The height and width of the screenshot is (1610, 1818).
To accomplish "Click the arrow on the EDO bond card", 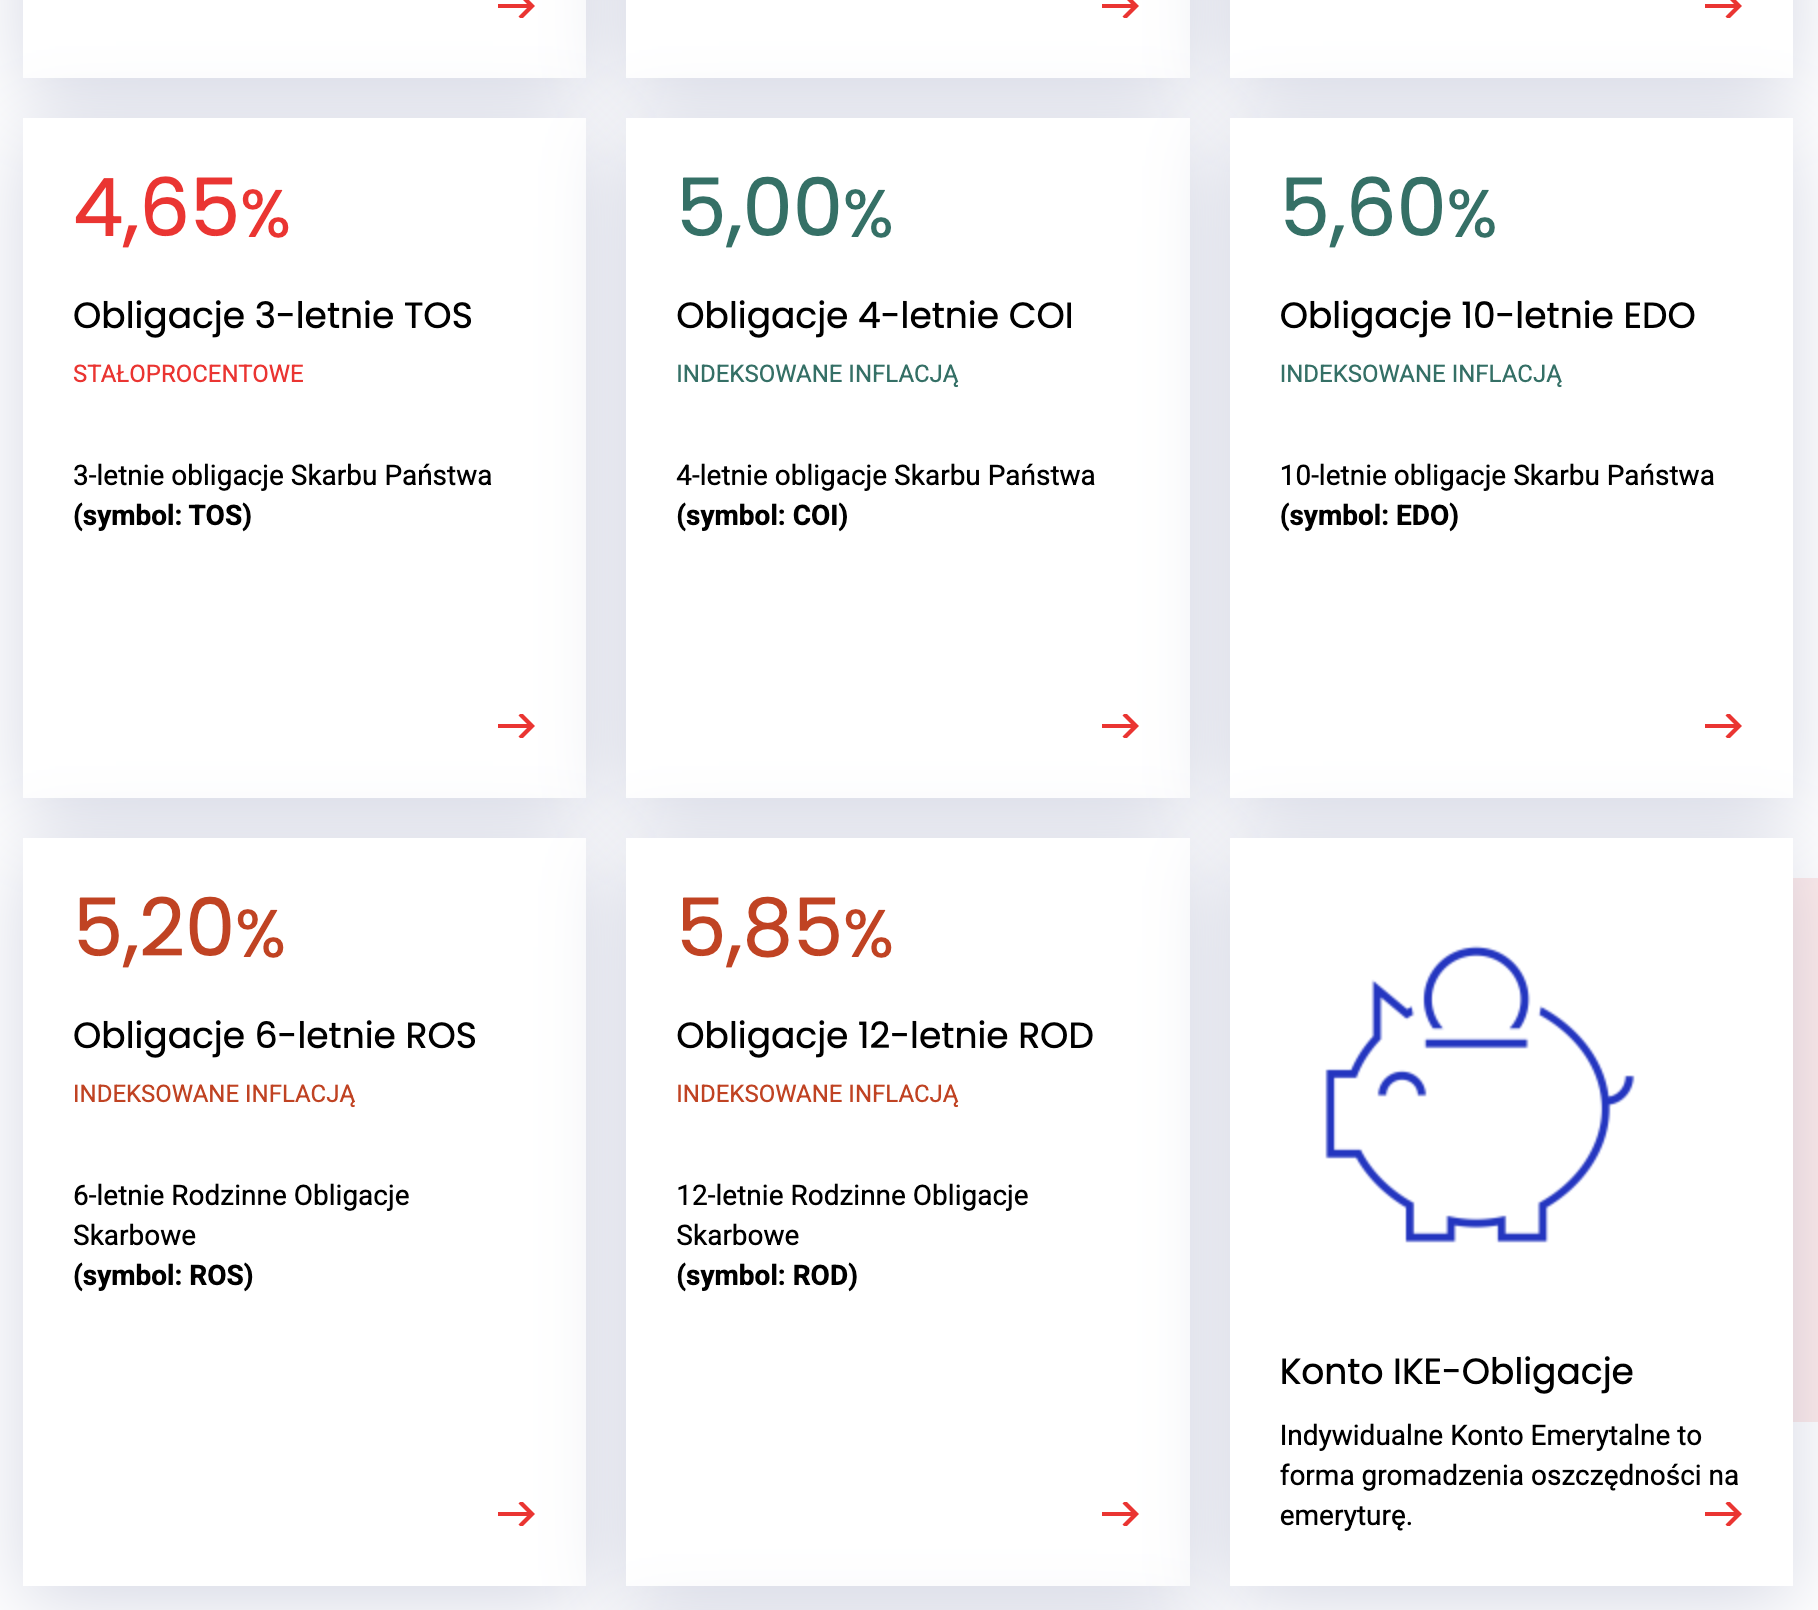I will 1723,725.
